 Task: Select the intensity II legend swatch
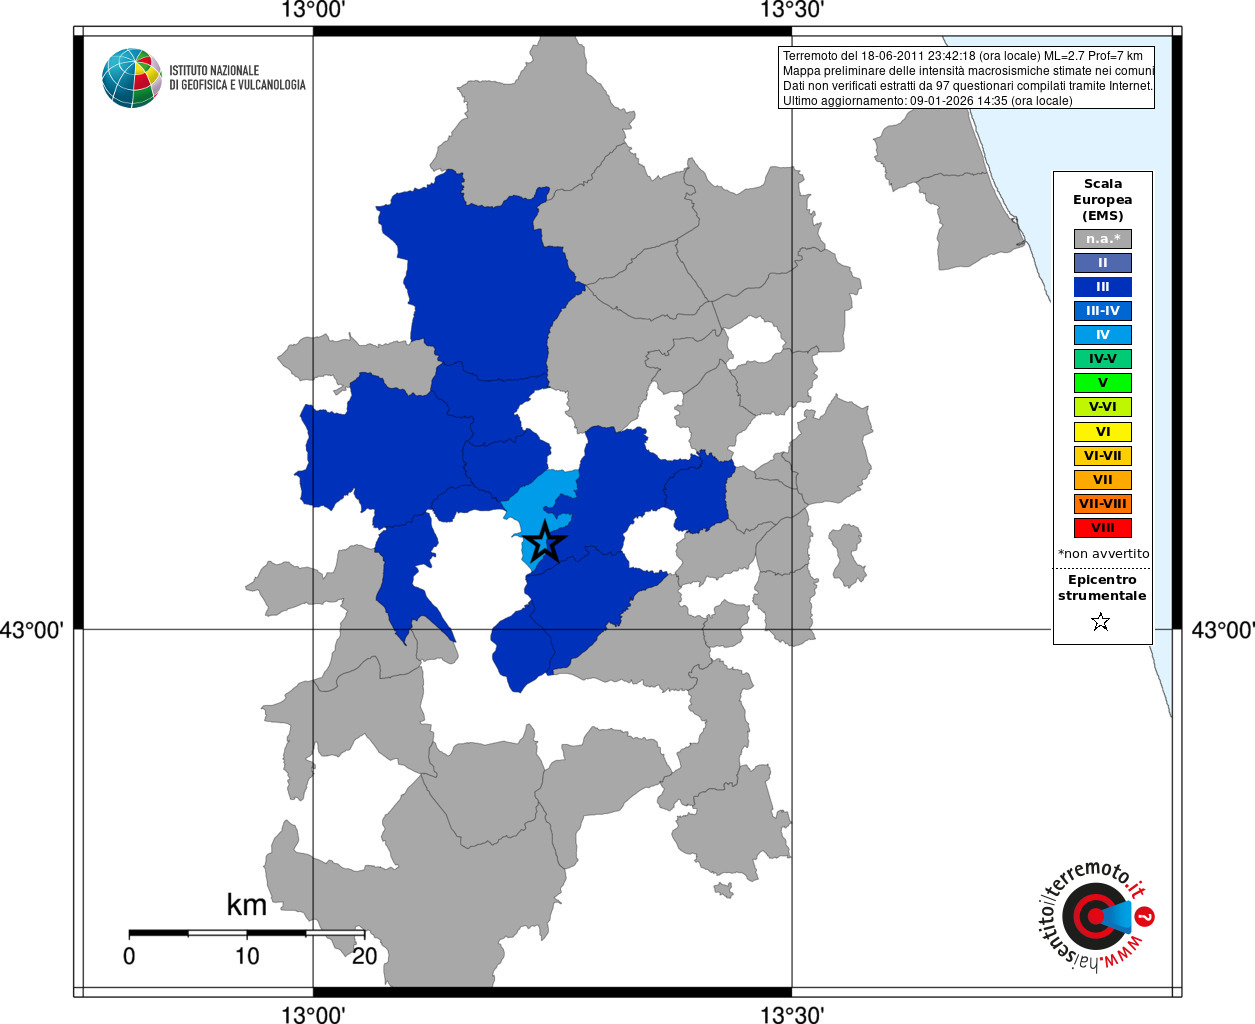pos(1103,263)
